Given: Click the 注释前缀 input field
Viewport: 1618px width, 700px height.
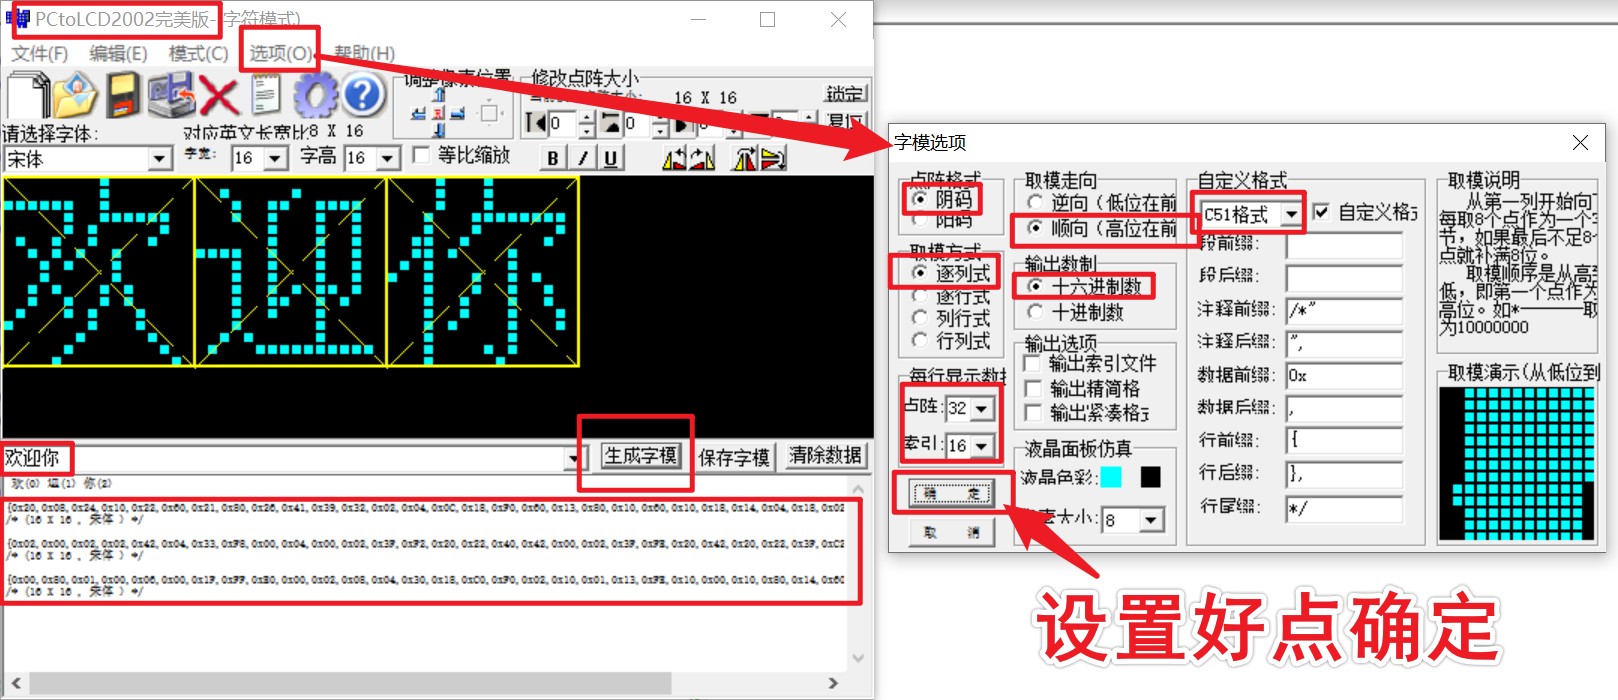Looking at the screenshot, I should pyautogui.click(x=1344, y=310).
